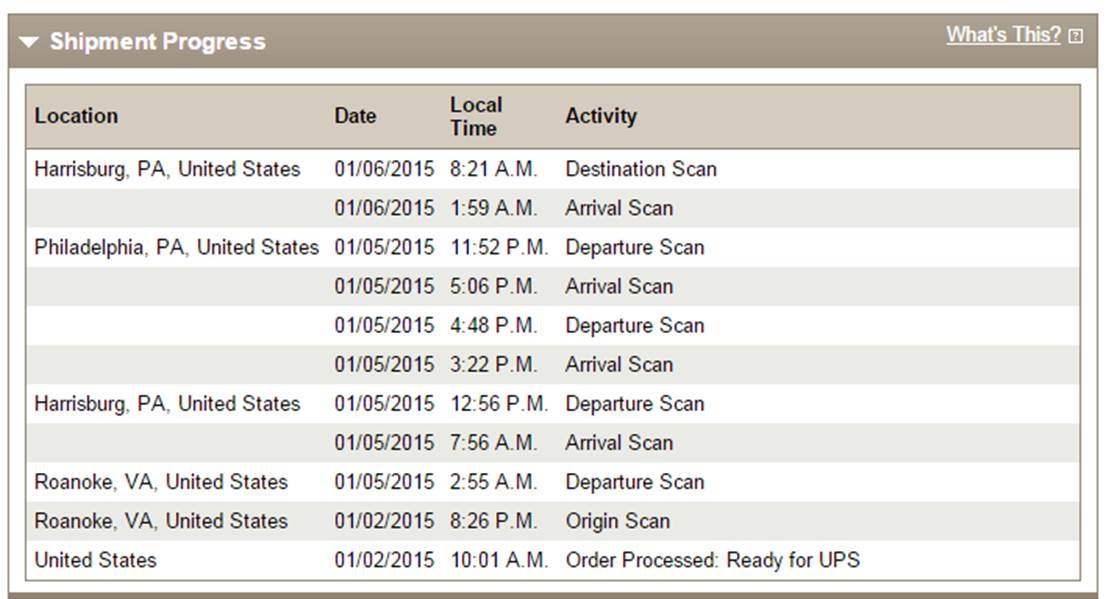Select the Date column header

(355, 115)
